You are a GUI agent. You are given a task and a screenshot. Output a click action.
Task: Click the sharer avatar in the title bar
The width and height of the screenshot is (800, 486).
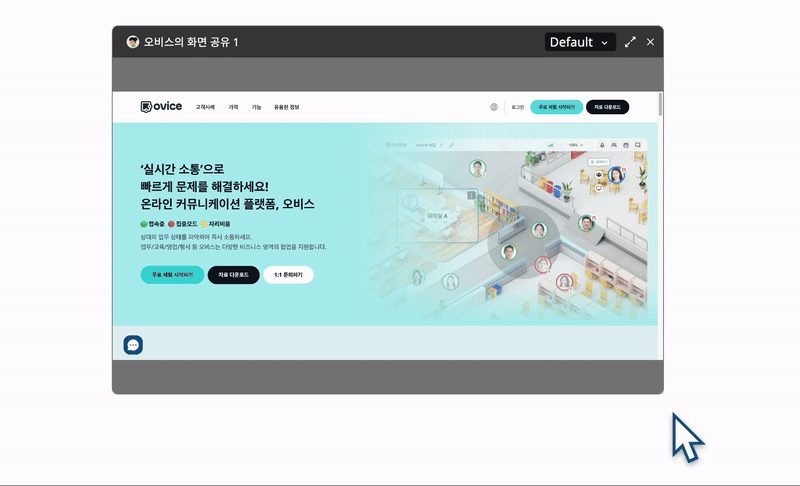click(133, 42)
